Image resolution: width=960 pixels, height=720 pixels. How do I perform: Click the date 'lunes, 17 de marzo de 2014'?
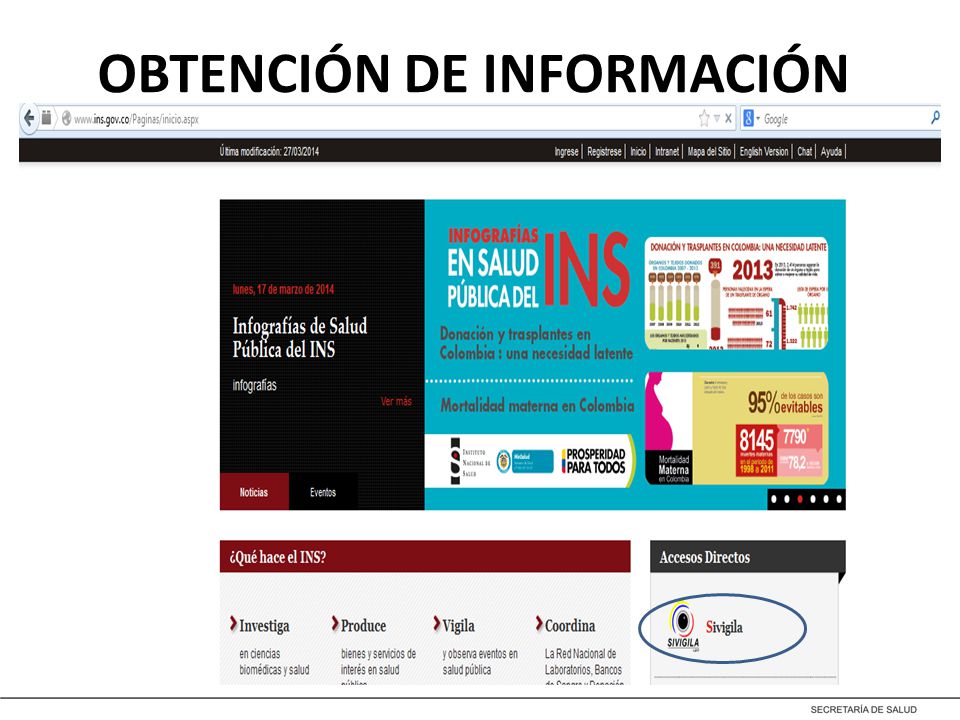click(x=283, y=290)
